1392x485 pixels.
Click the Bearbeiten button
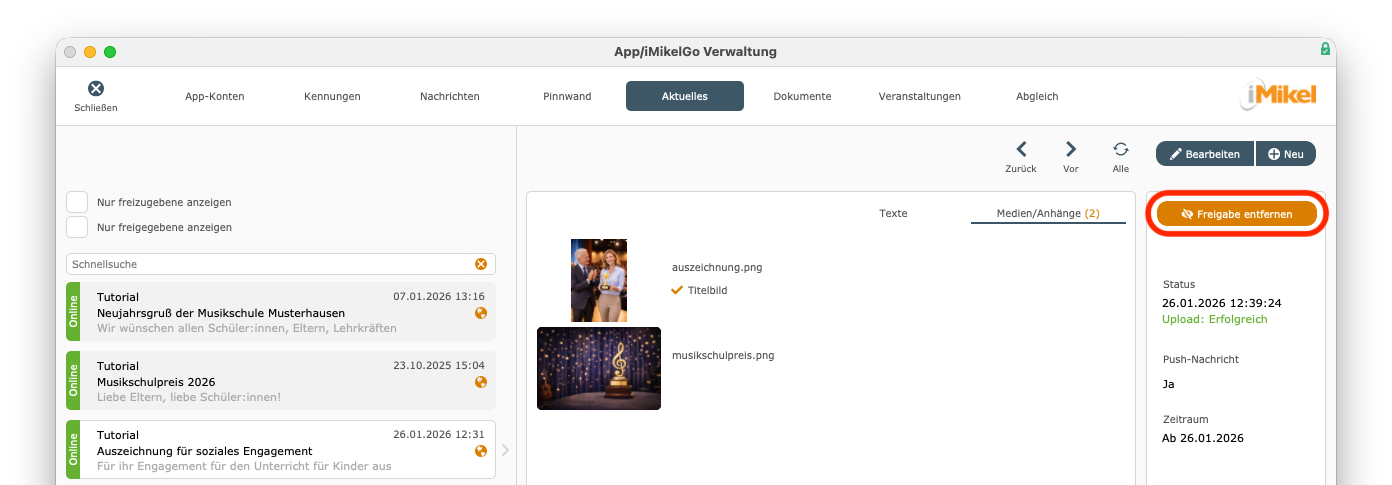click(1205, 154)
